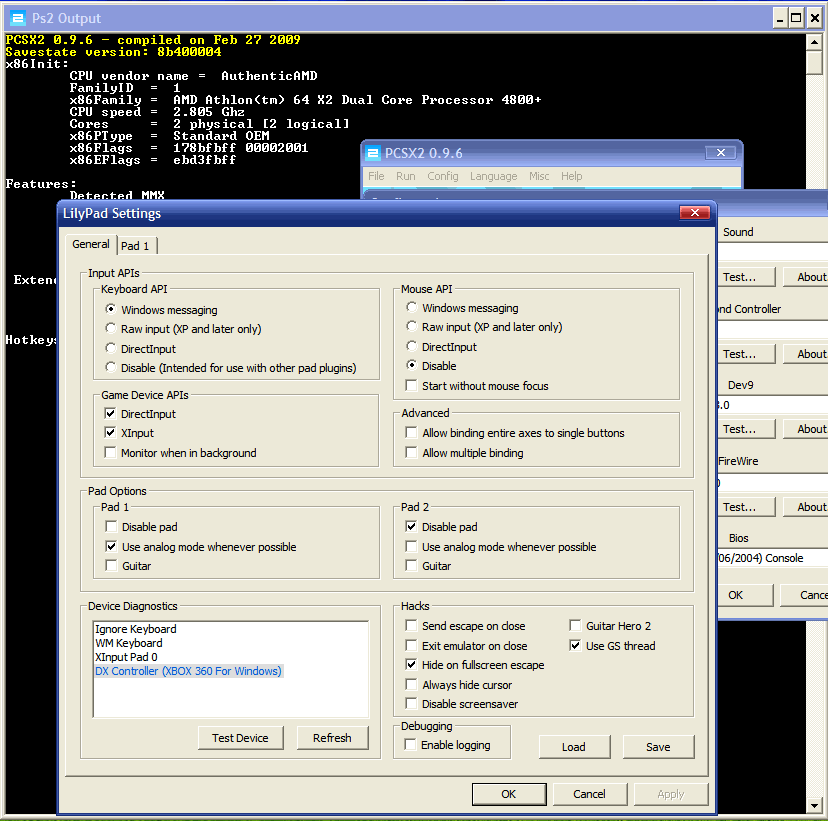Cancel the LilyPad Settings dialog
The height and width of the screenshot is (821, 828).
(589, 794)
